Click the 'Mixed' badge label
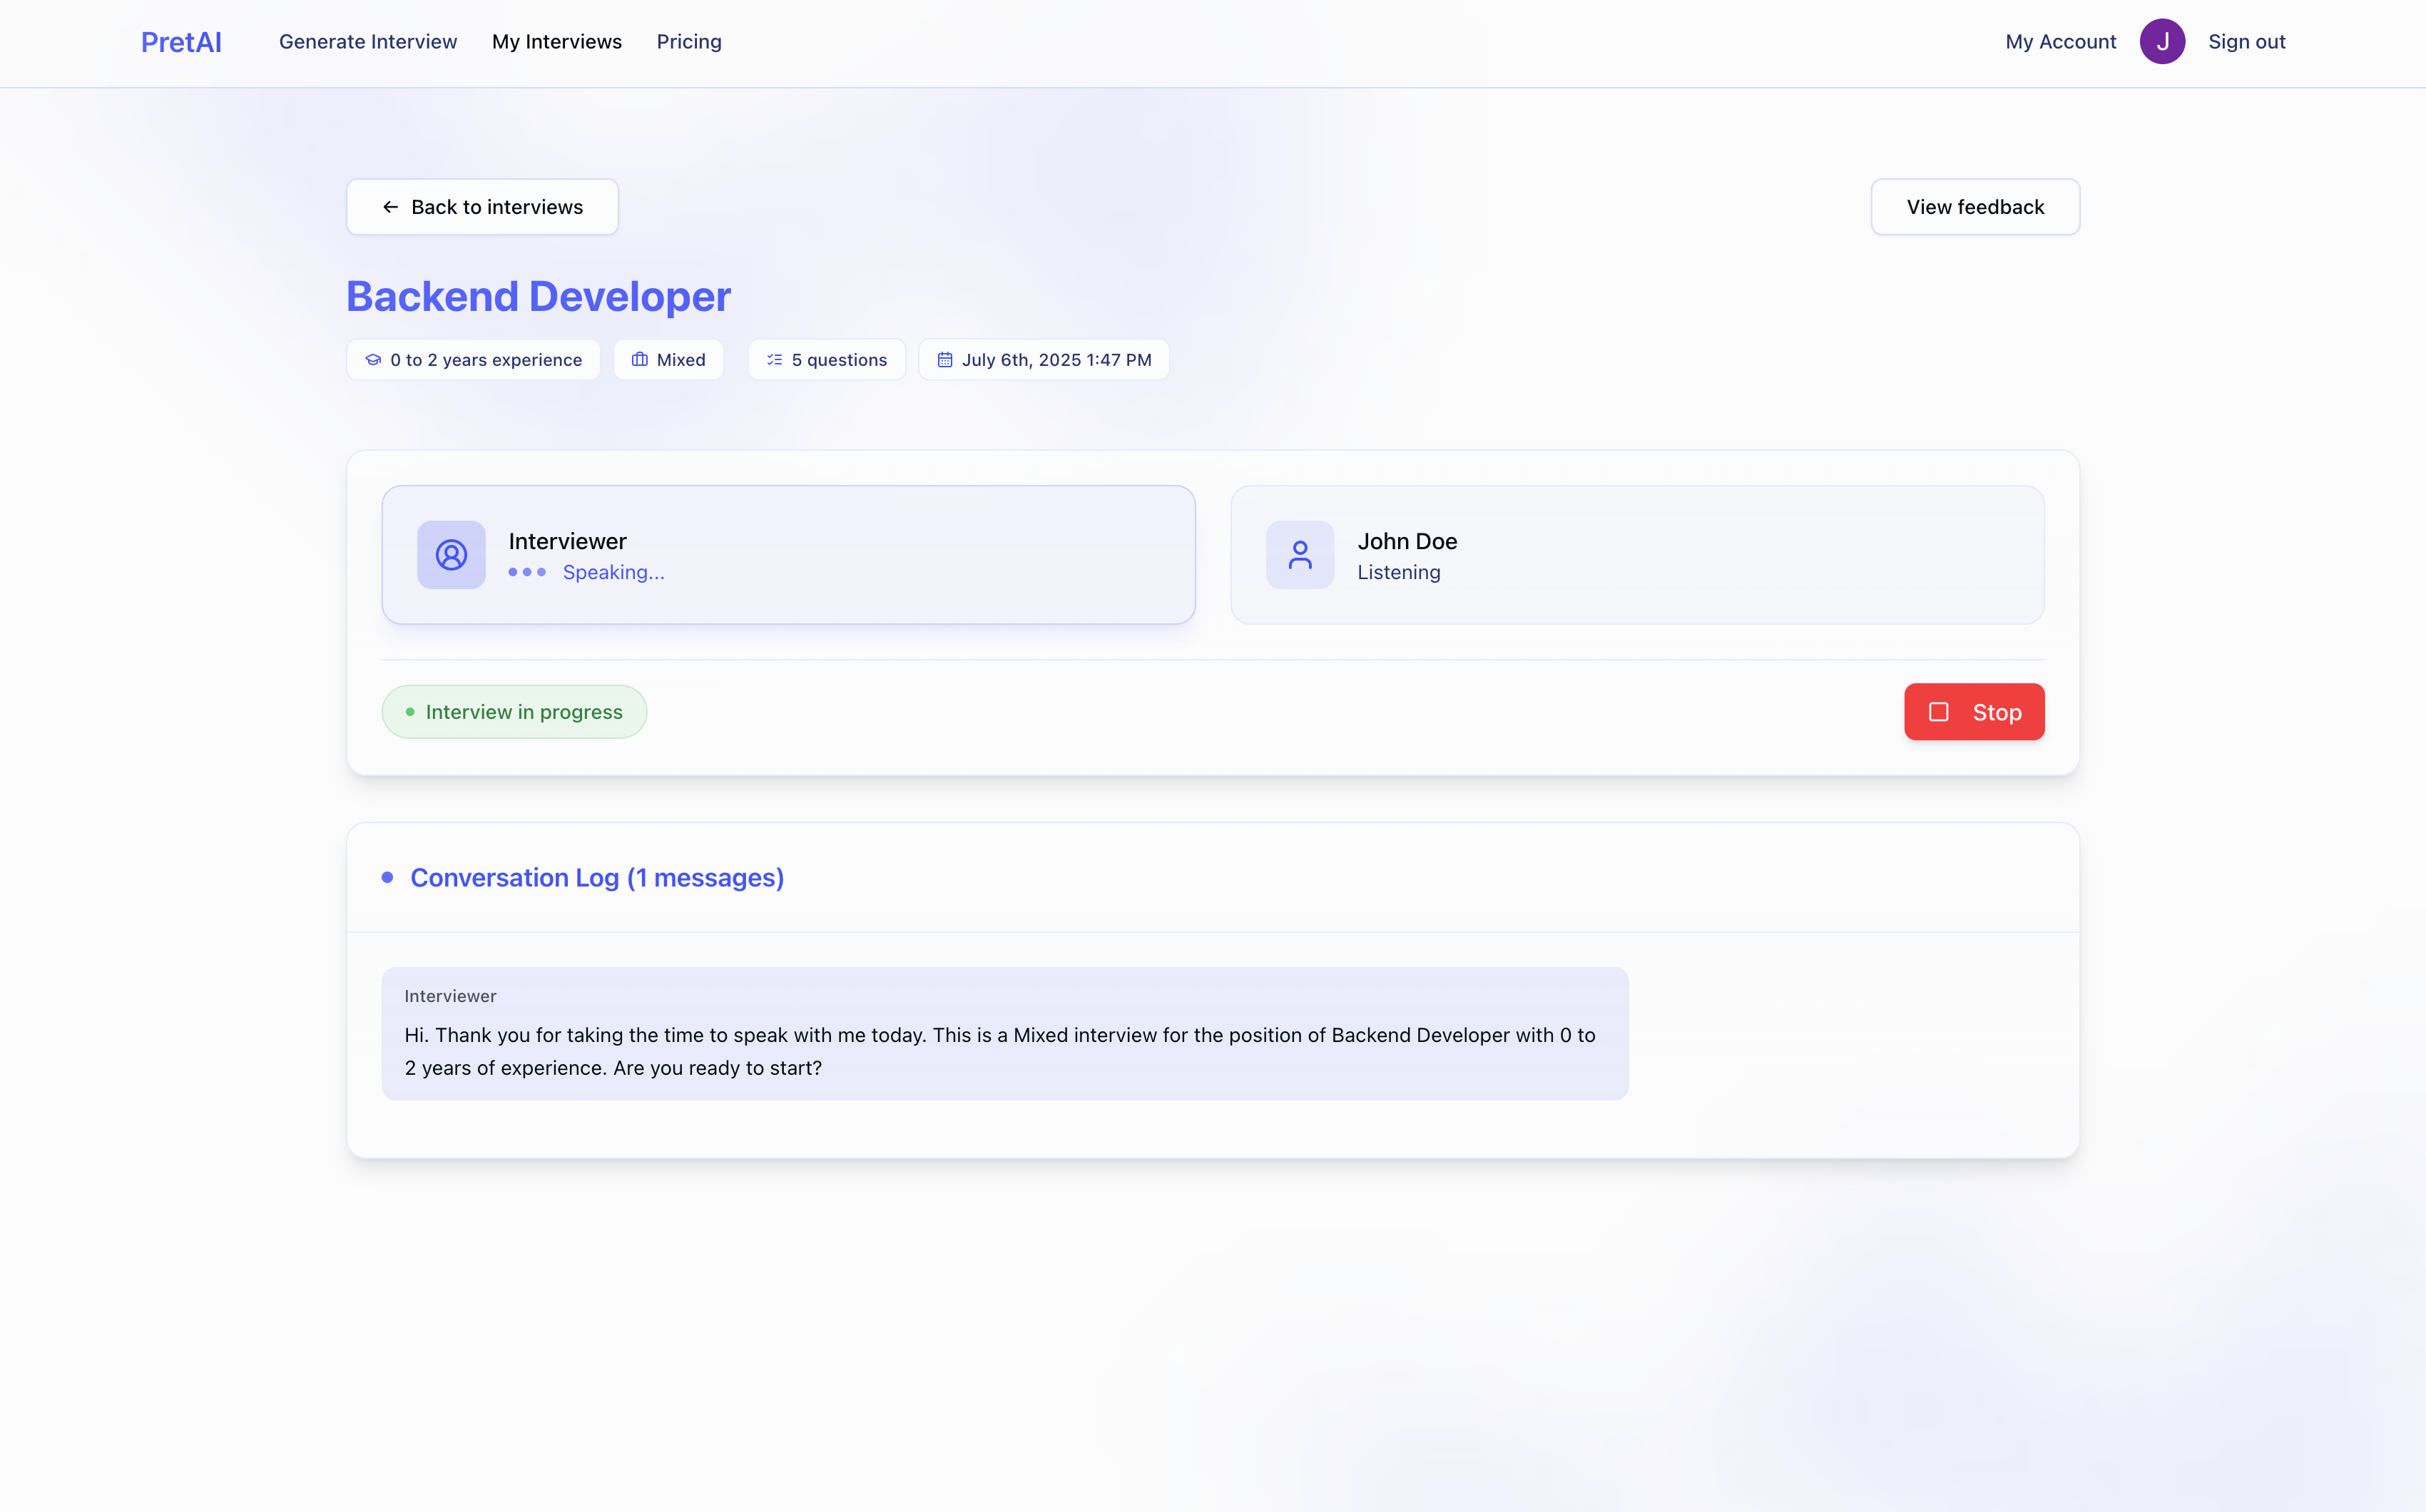The image size is (2426, 1512). [681, 360]
